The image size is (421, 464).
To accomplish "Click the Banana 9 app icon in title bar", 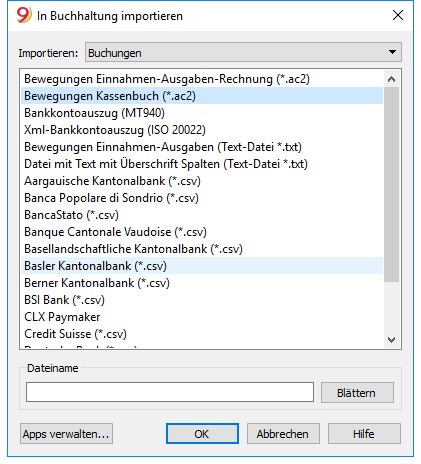I will coord(23,15).
